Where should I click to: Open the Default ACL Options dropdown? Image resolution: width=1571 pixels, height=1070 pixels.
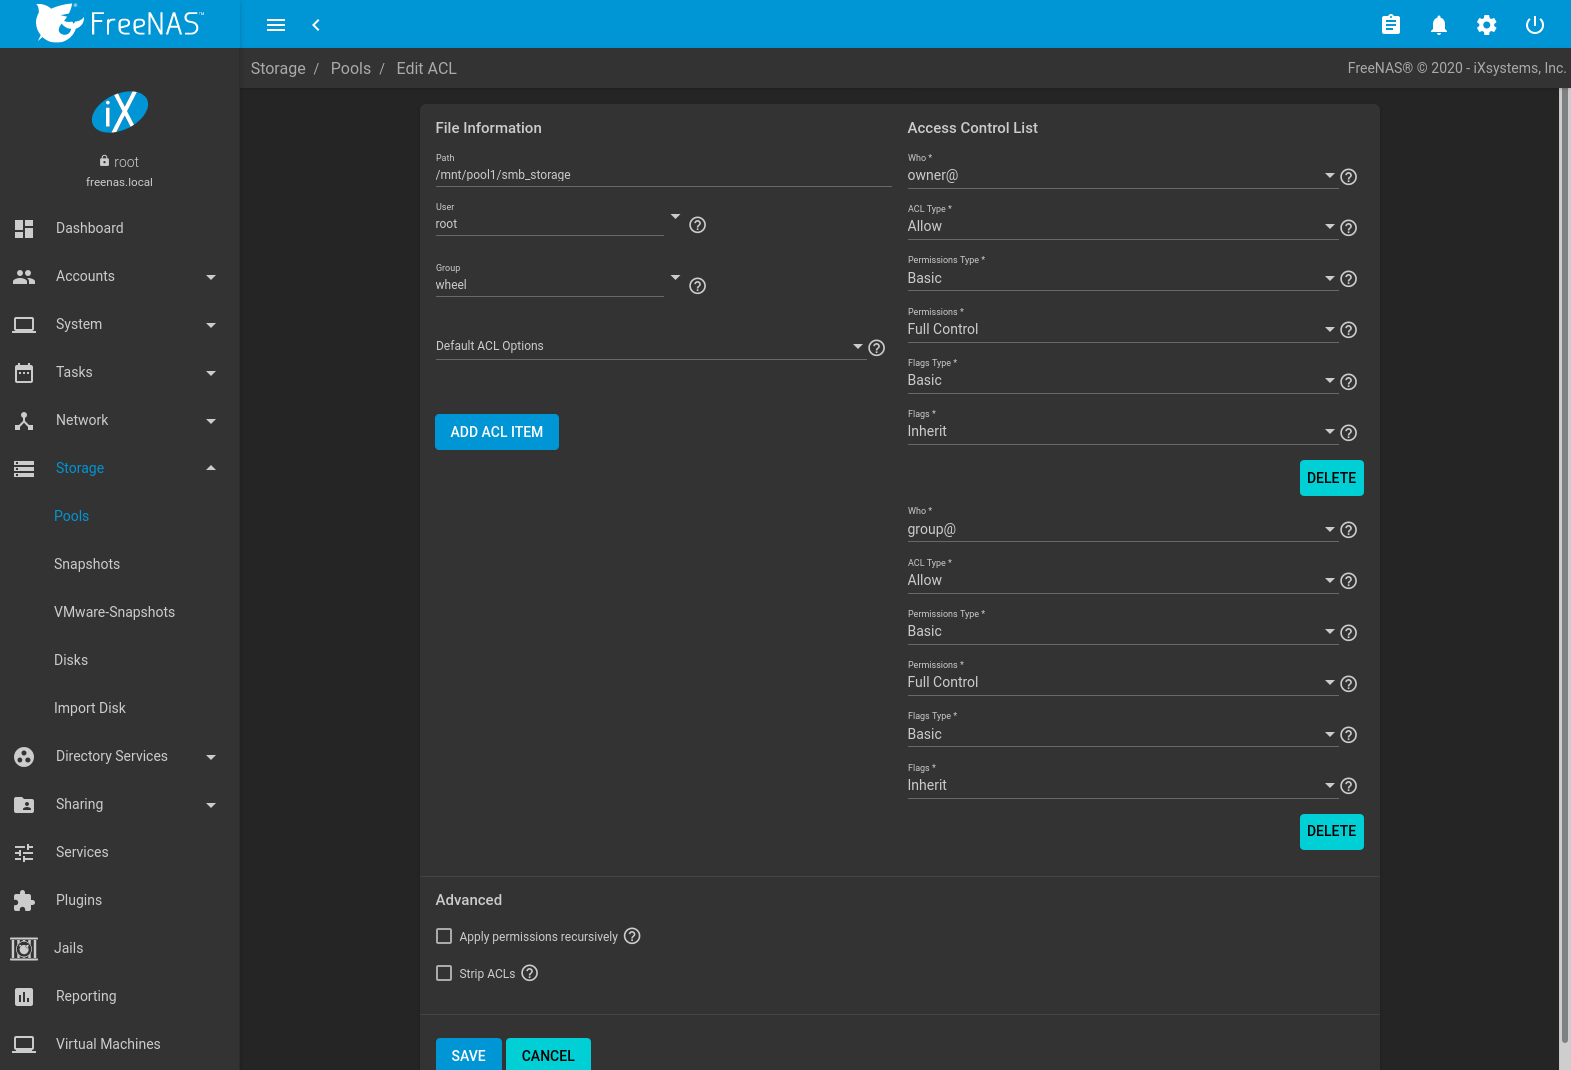click(x=650, y=346)
